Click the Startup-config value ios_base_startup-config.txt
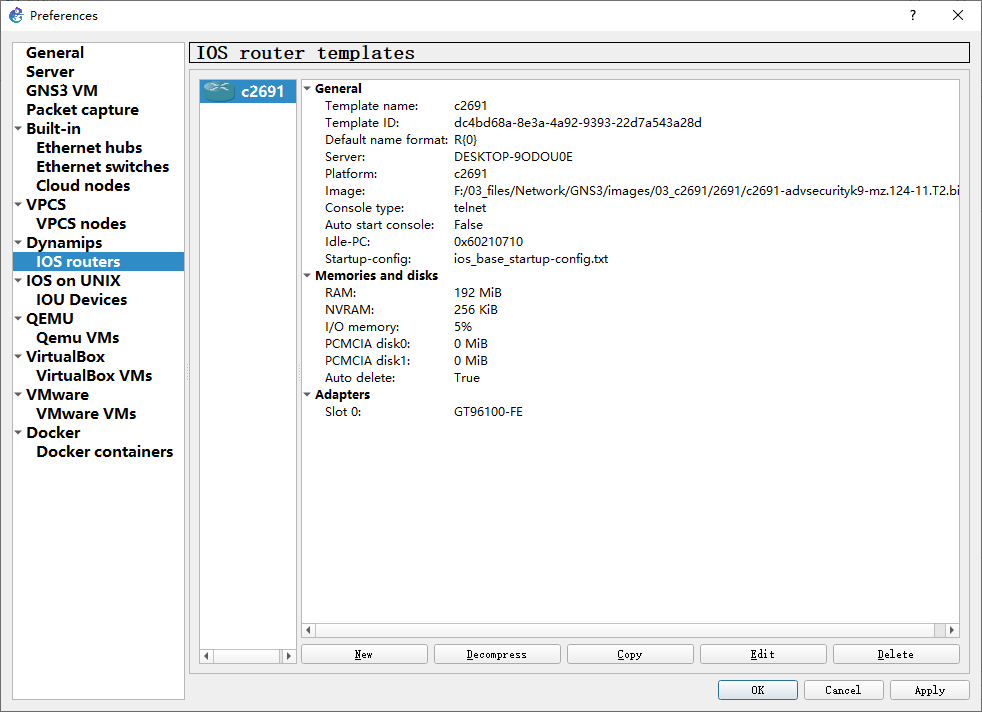Viewport: 982px width, 712px height. tap(530, 259)
